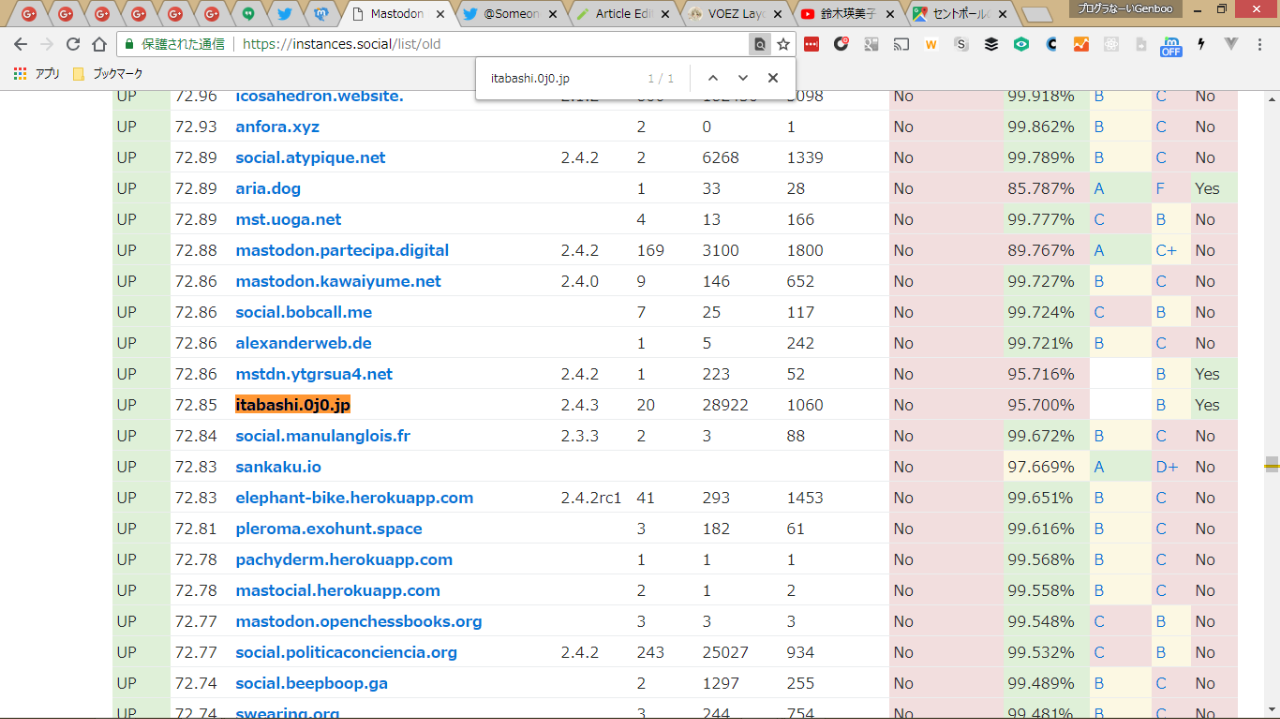Click the home icon in the toolbar
The height and width of the screenshot is (719, 1280).
pos(99,44)
